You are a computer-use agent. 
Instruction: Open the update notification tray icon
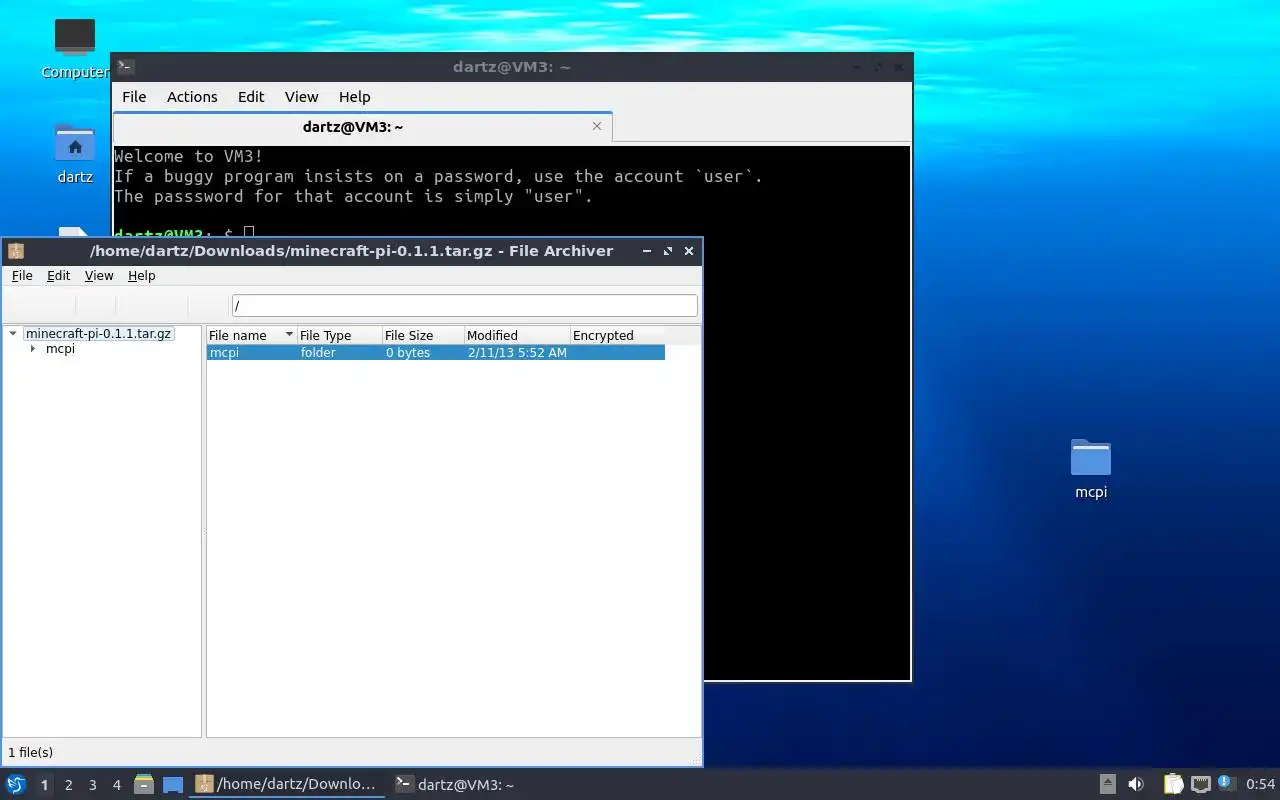point(1226,784)
